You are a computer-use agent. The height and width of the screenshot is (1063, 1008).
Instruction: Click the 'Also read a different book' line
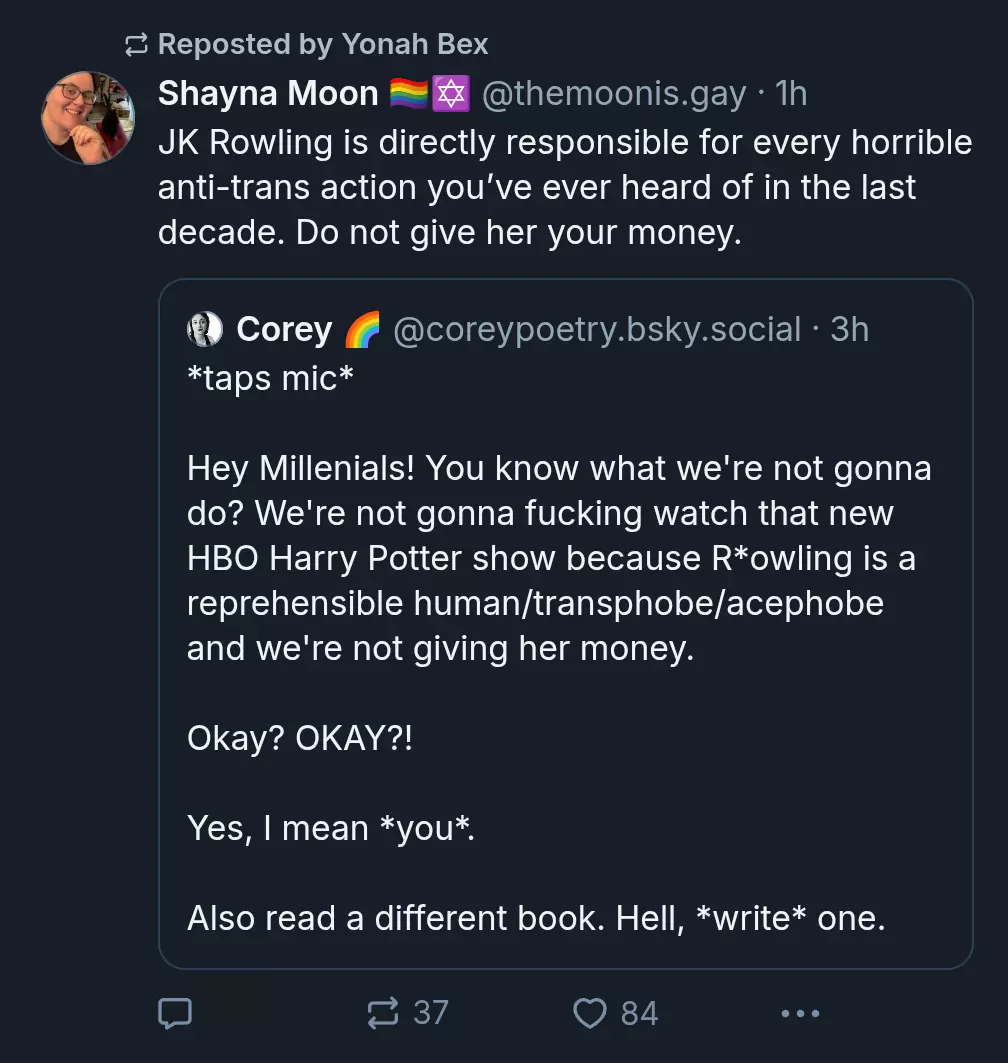coord(536,918)
